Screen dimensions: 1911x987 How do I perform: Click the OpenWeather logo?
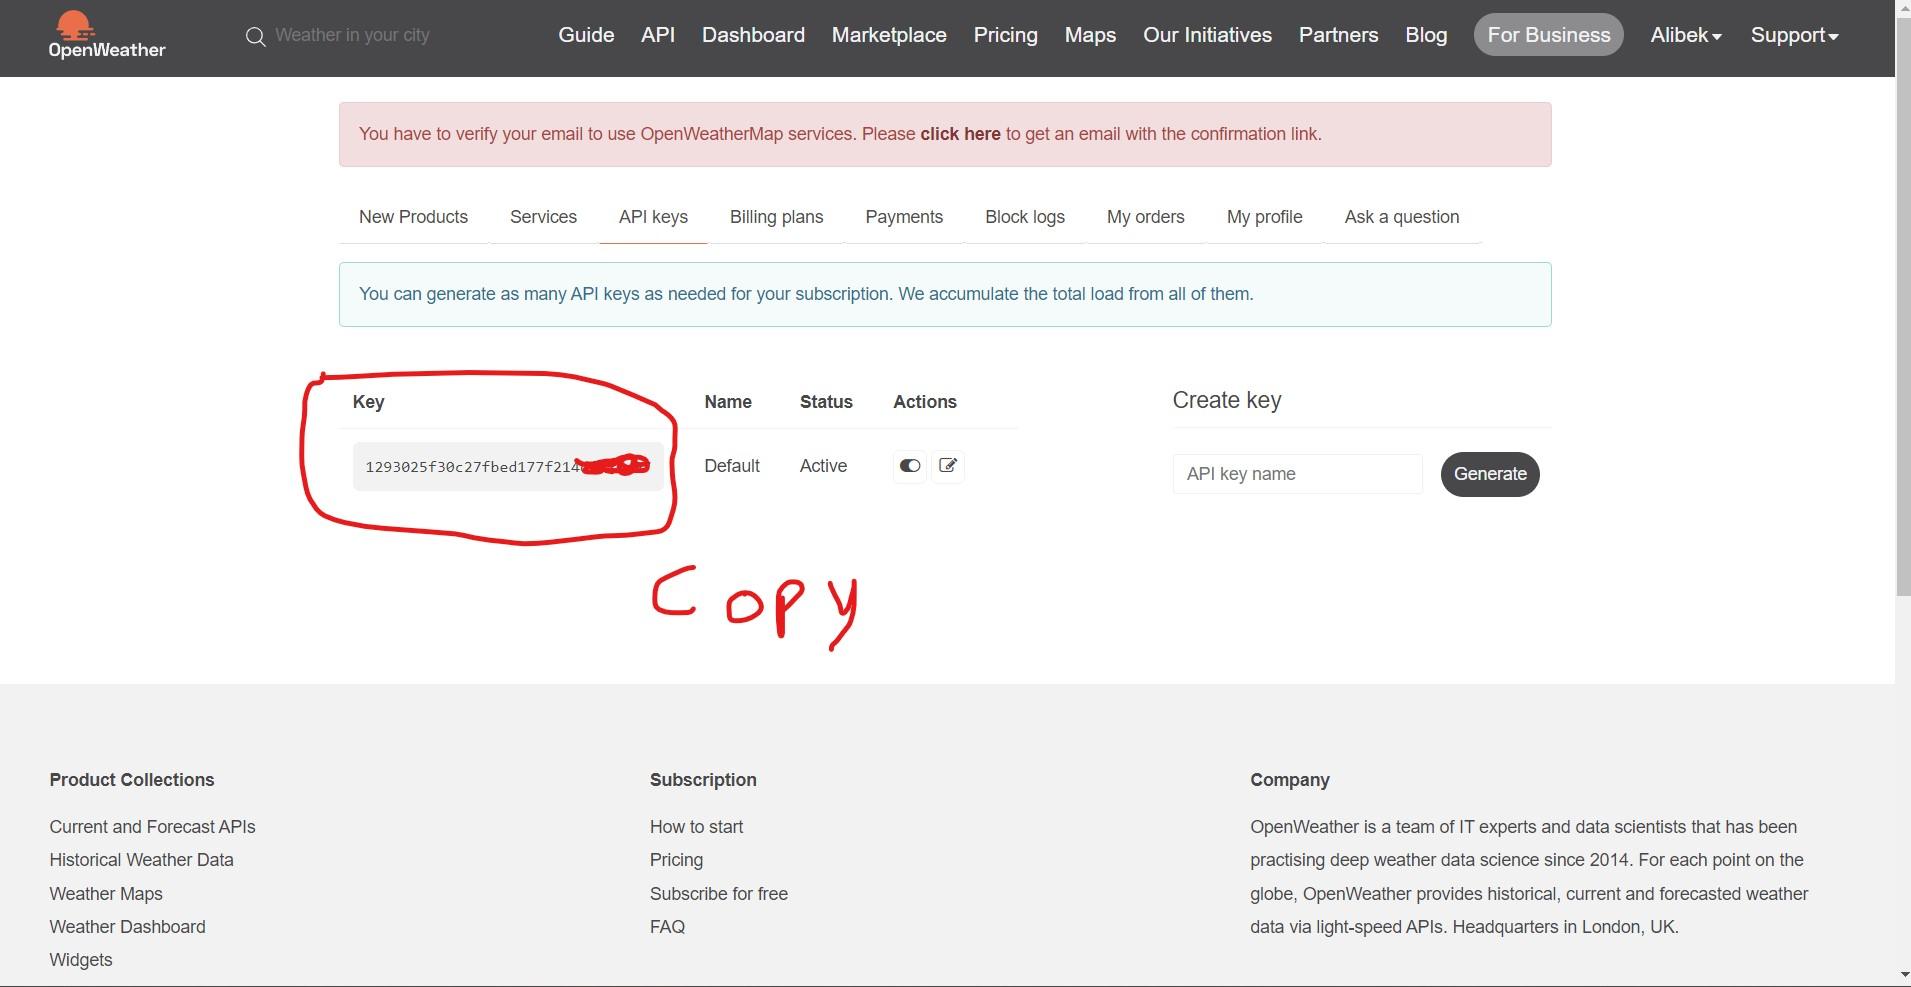[107, 35]
